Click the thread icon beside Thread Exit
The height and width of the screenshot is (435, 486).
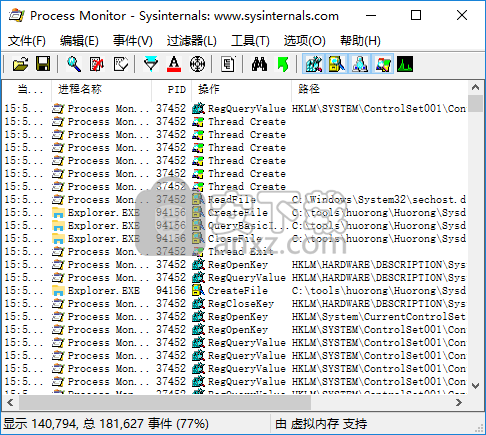[x=198, y=252]
